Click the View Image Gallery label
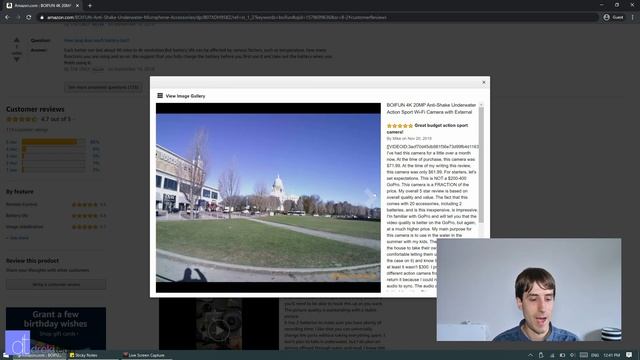 (185, 96)
